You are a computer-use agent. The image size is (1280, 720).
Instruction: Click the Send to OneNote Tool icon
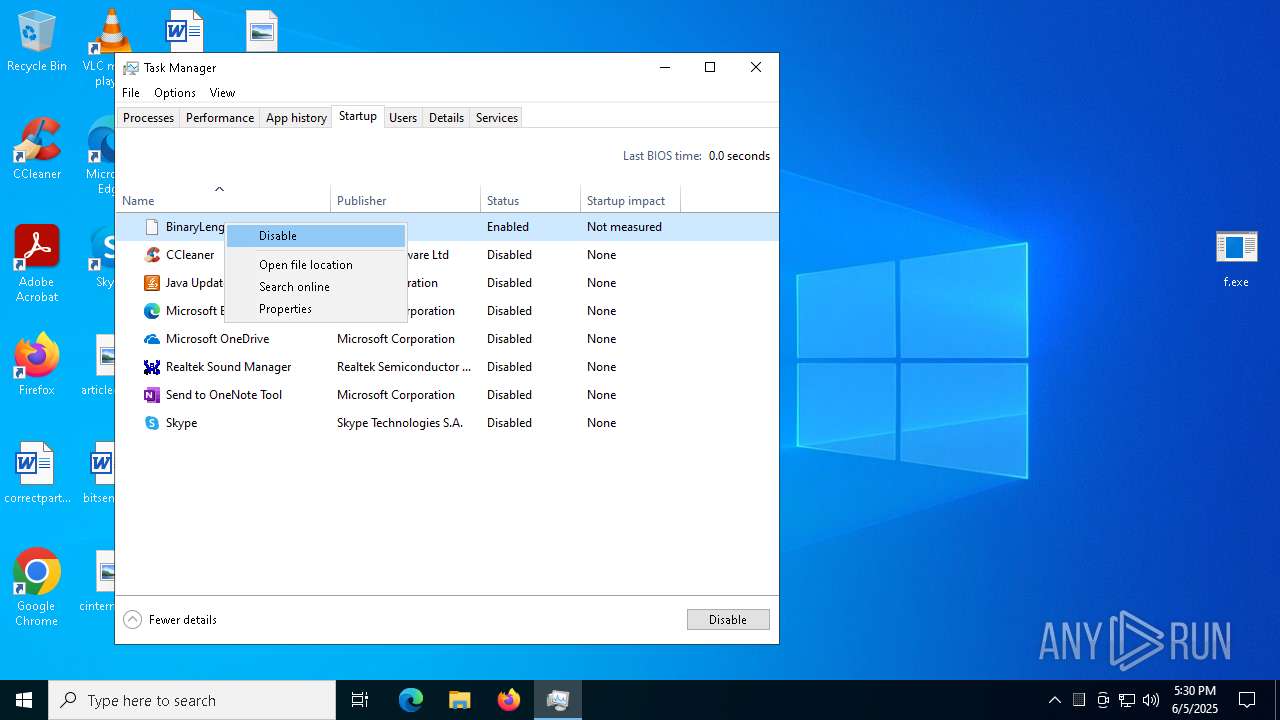pyautogui.click(x=152, y=395)
